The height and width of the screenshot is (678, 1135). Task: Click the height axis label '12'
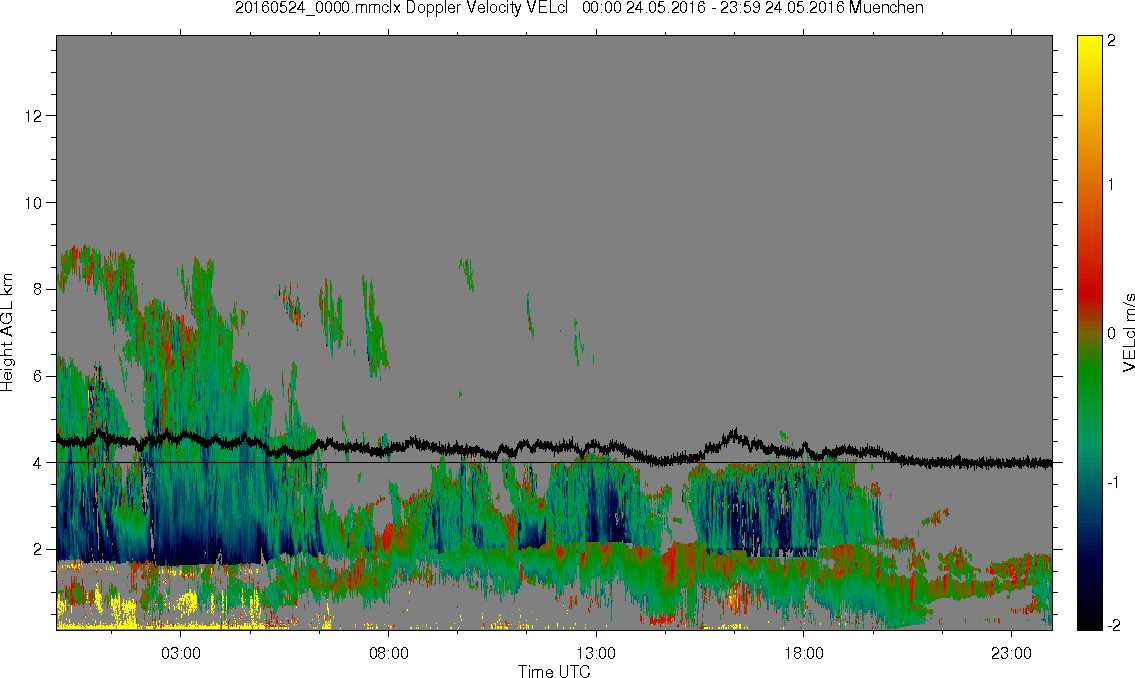click(x=33, y=116)
